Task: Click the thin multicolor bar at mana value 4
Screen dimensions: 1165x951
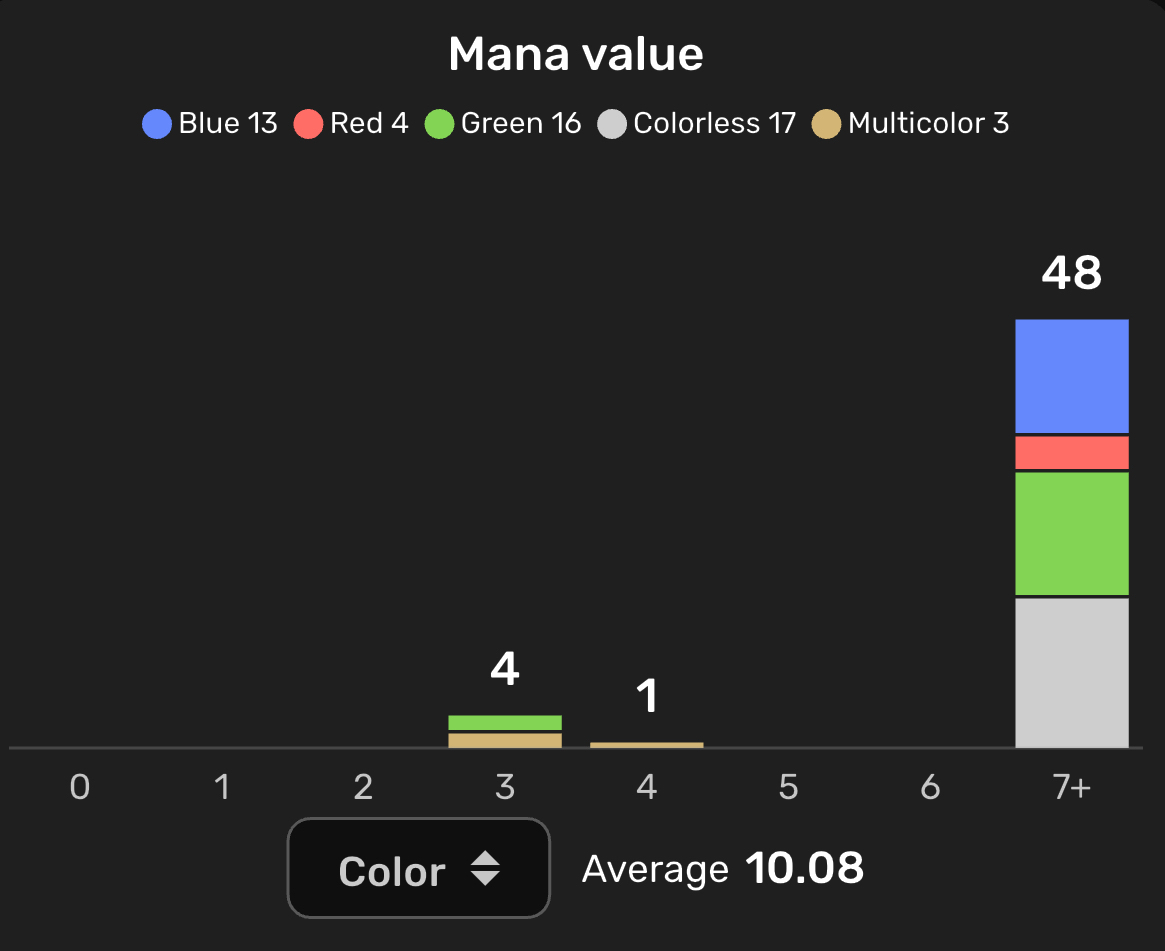Action: (647, 744)
